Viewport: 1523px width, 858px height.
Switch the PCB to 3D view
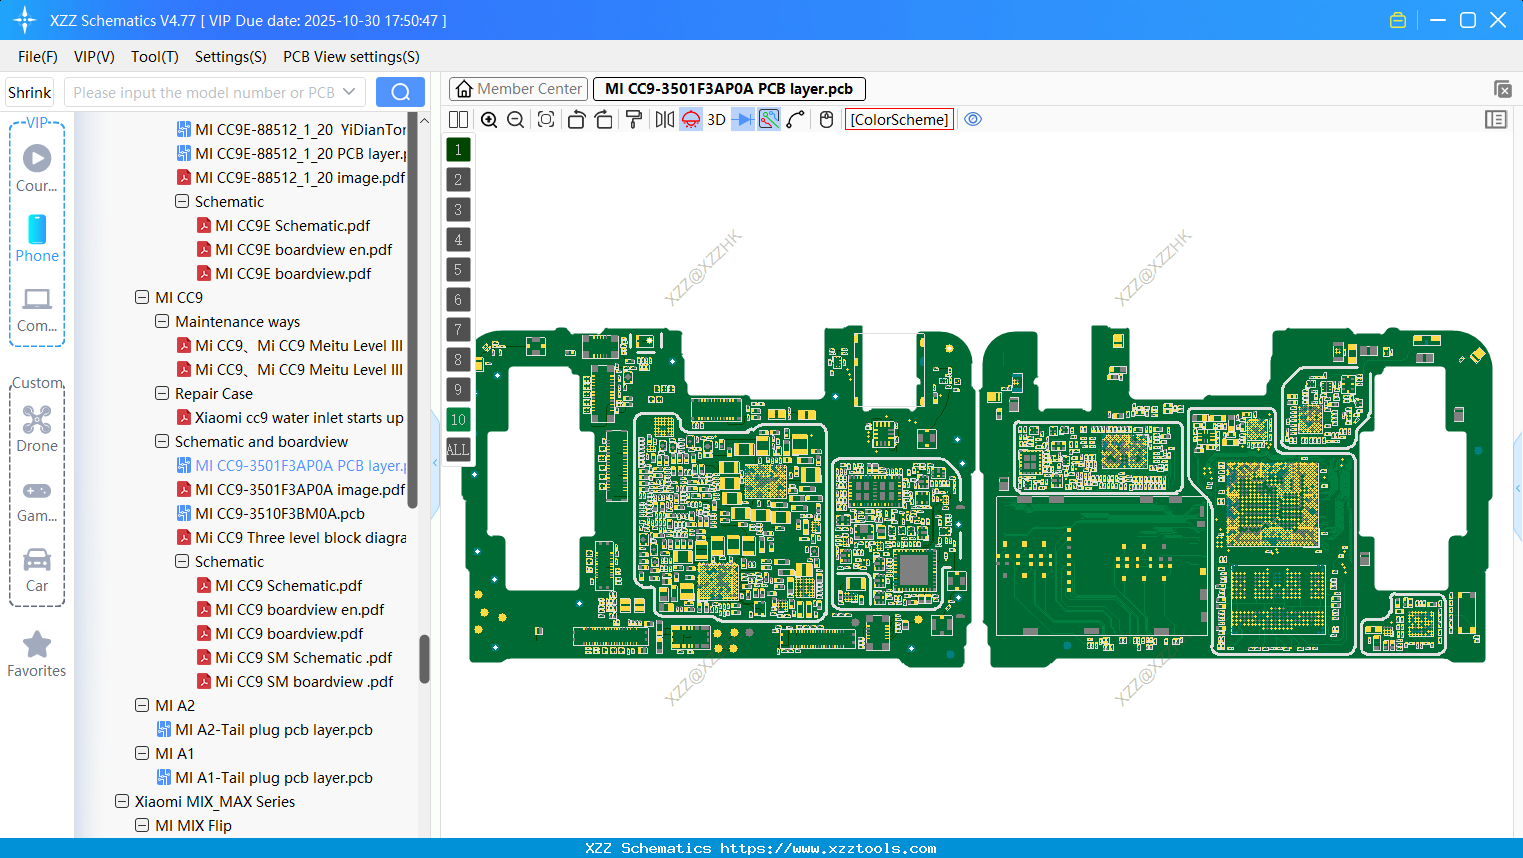[x=715, y=119]
